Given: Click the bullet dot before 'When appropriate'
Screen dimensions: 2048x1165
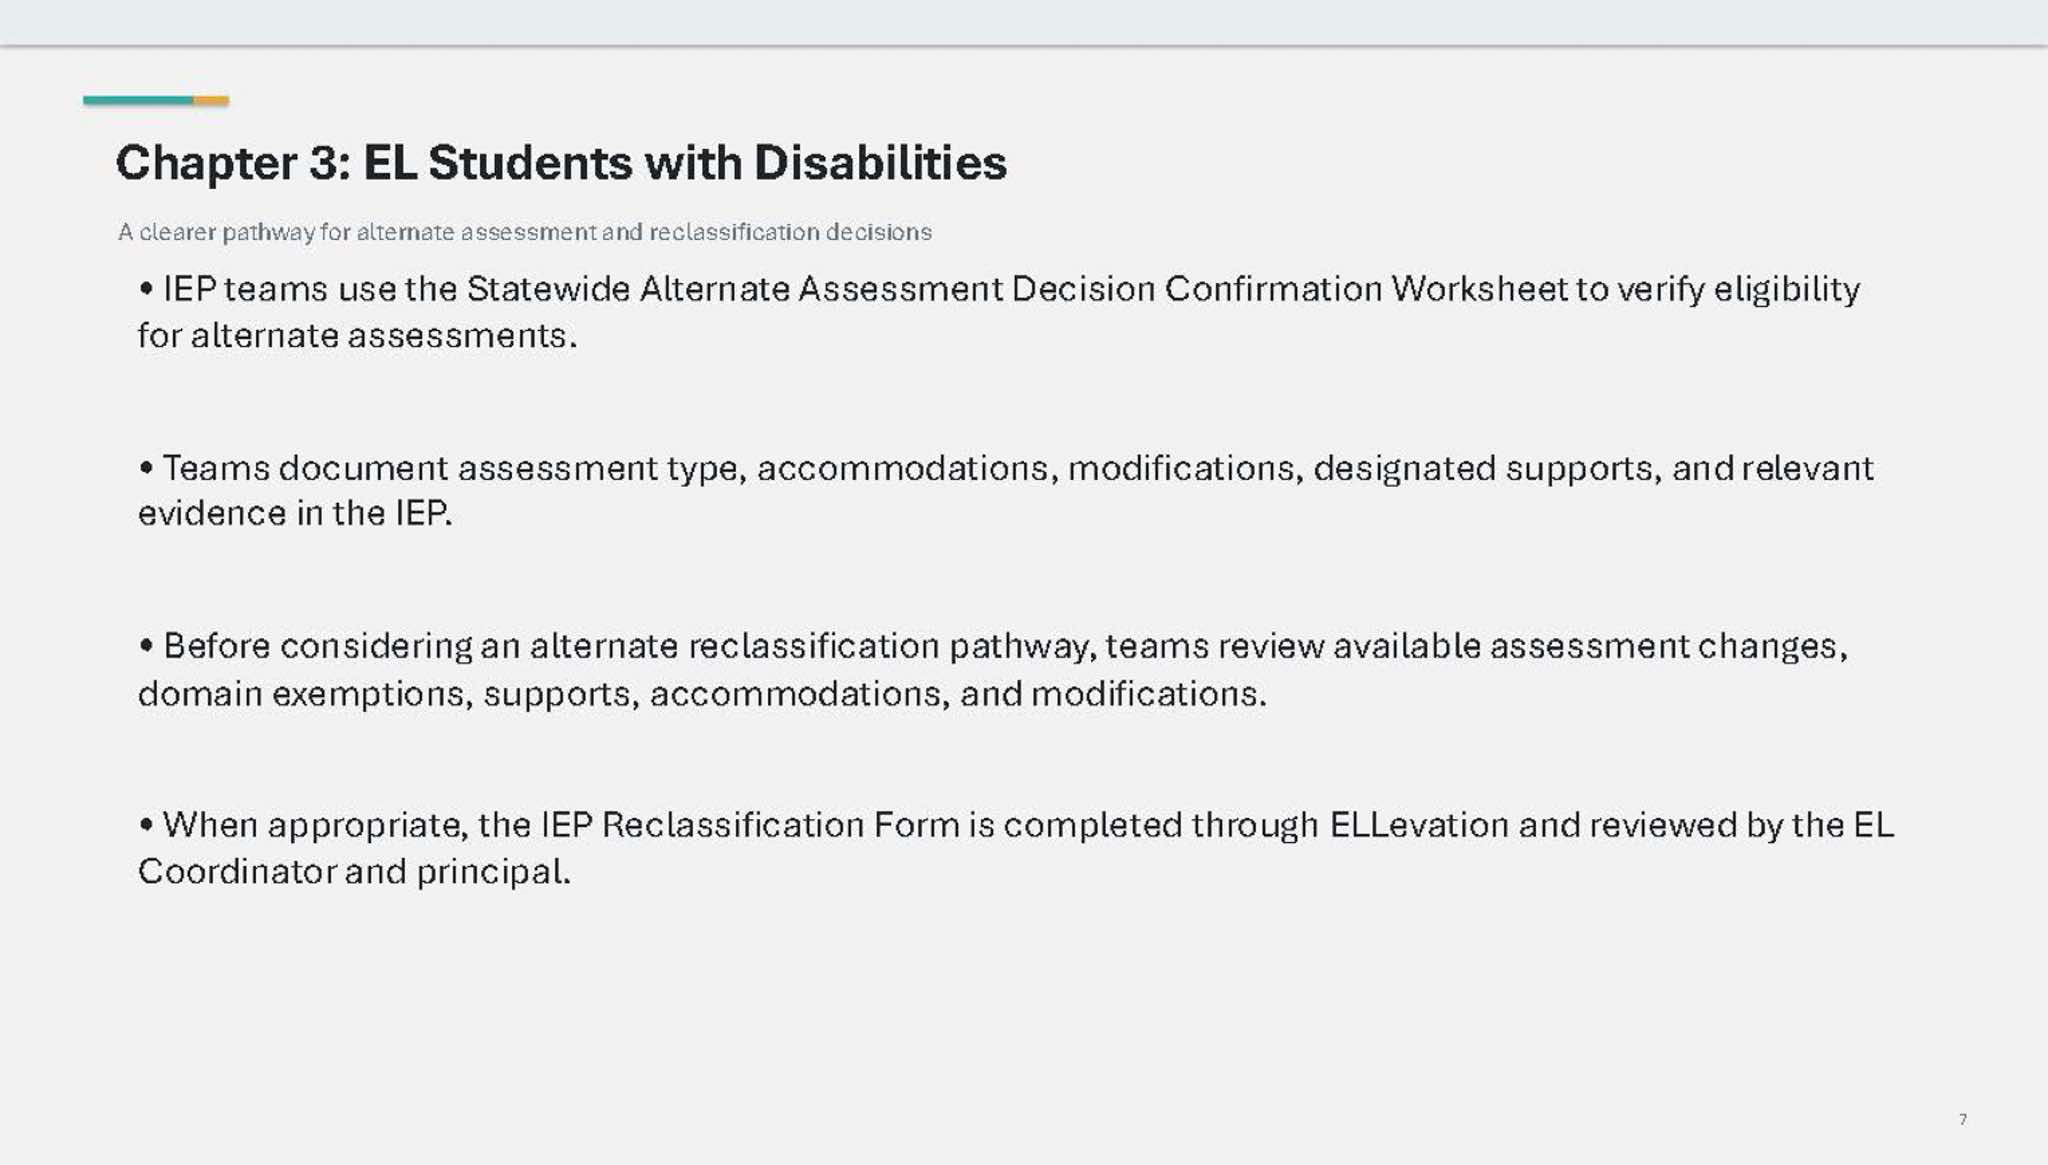Looking at the screenshot, I should click(x=147, y=825).
